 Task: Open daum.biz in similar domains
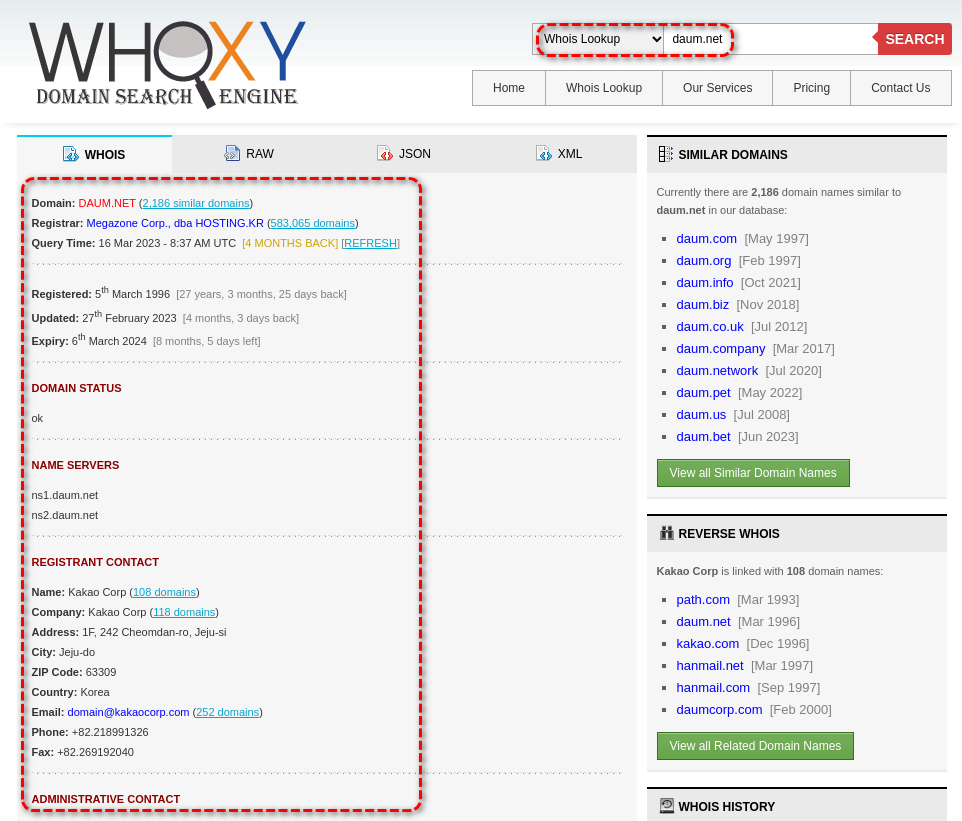(x=702, y=305)
